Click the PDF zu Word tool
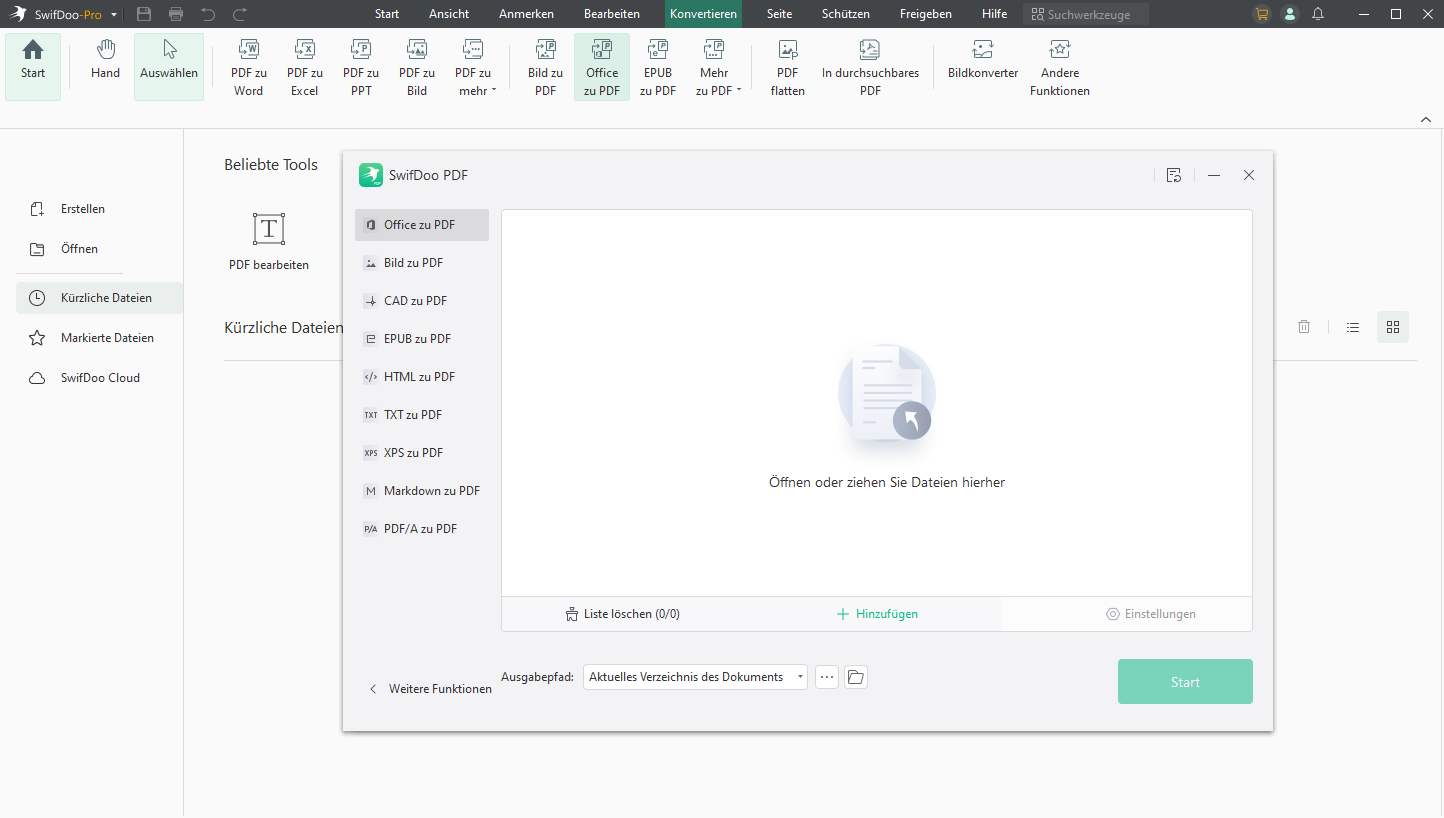This screenshot has height=818, width=1444. 248,67
